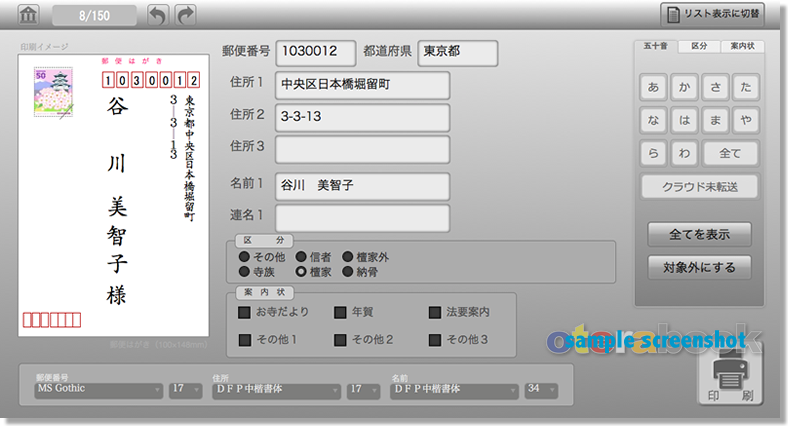The height and width of the screenshot is (431, 793).
Task: Go to previous record with left arrow
Action: point(158,15)
